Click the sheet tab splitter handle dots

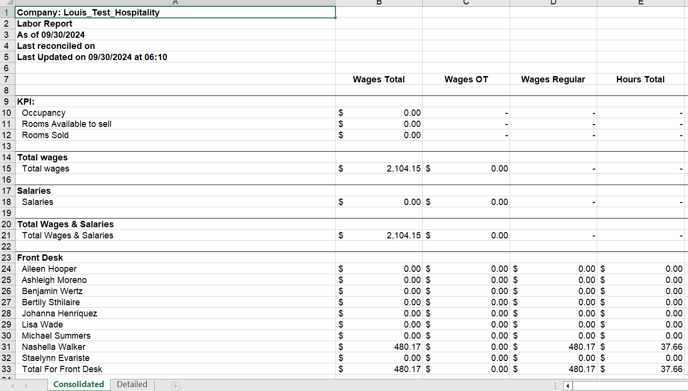555,386
